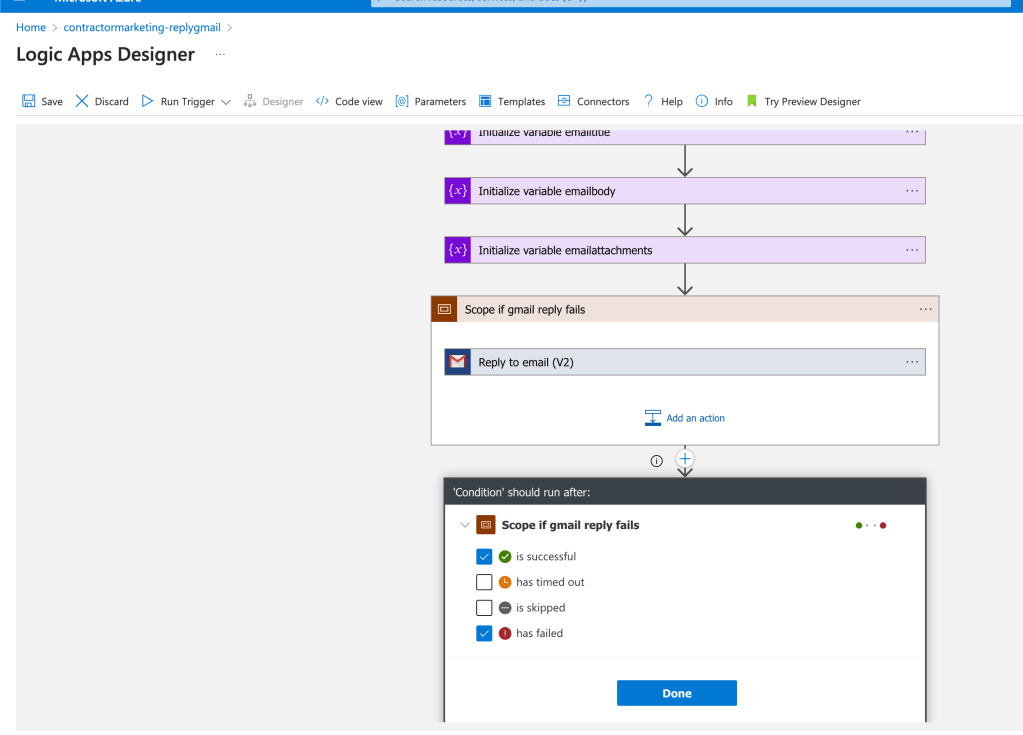Click the Parameters icon
This screenshot has width=1023, height=735.
pyautogui.click(x=402, y=101)
